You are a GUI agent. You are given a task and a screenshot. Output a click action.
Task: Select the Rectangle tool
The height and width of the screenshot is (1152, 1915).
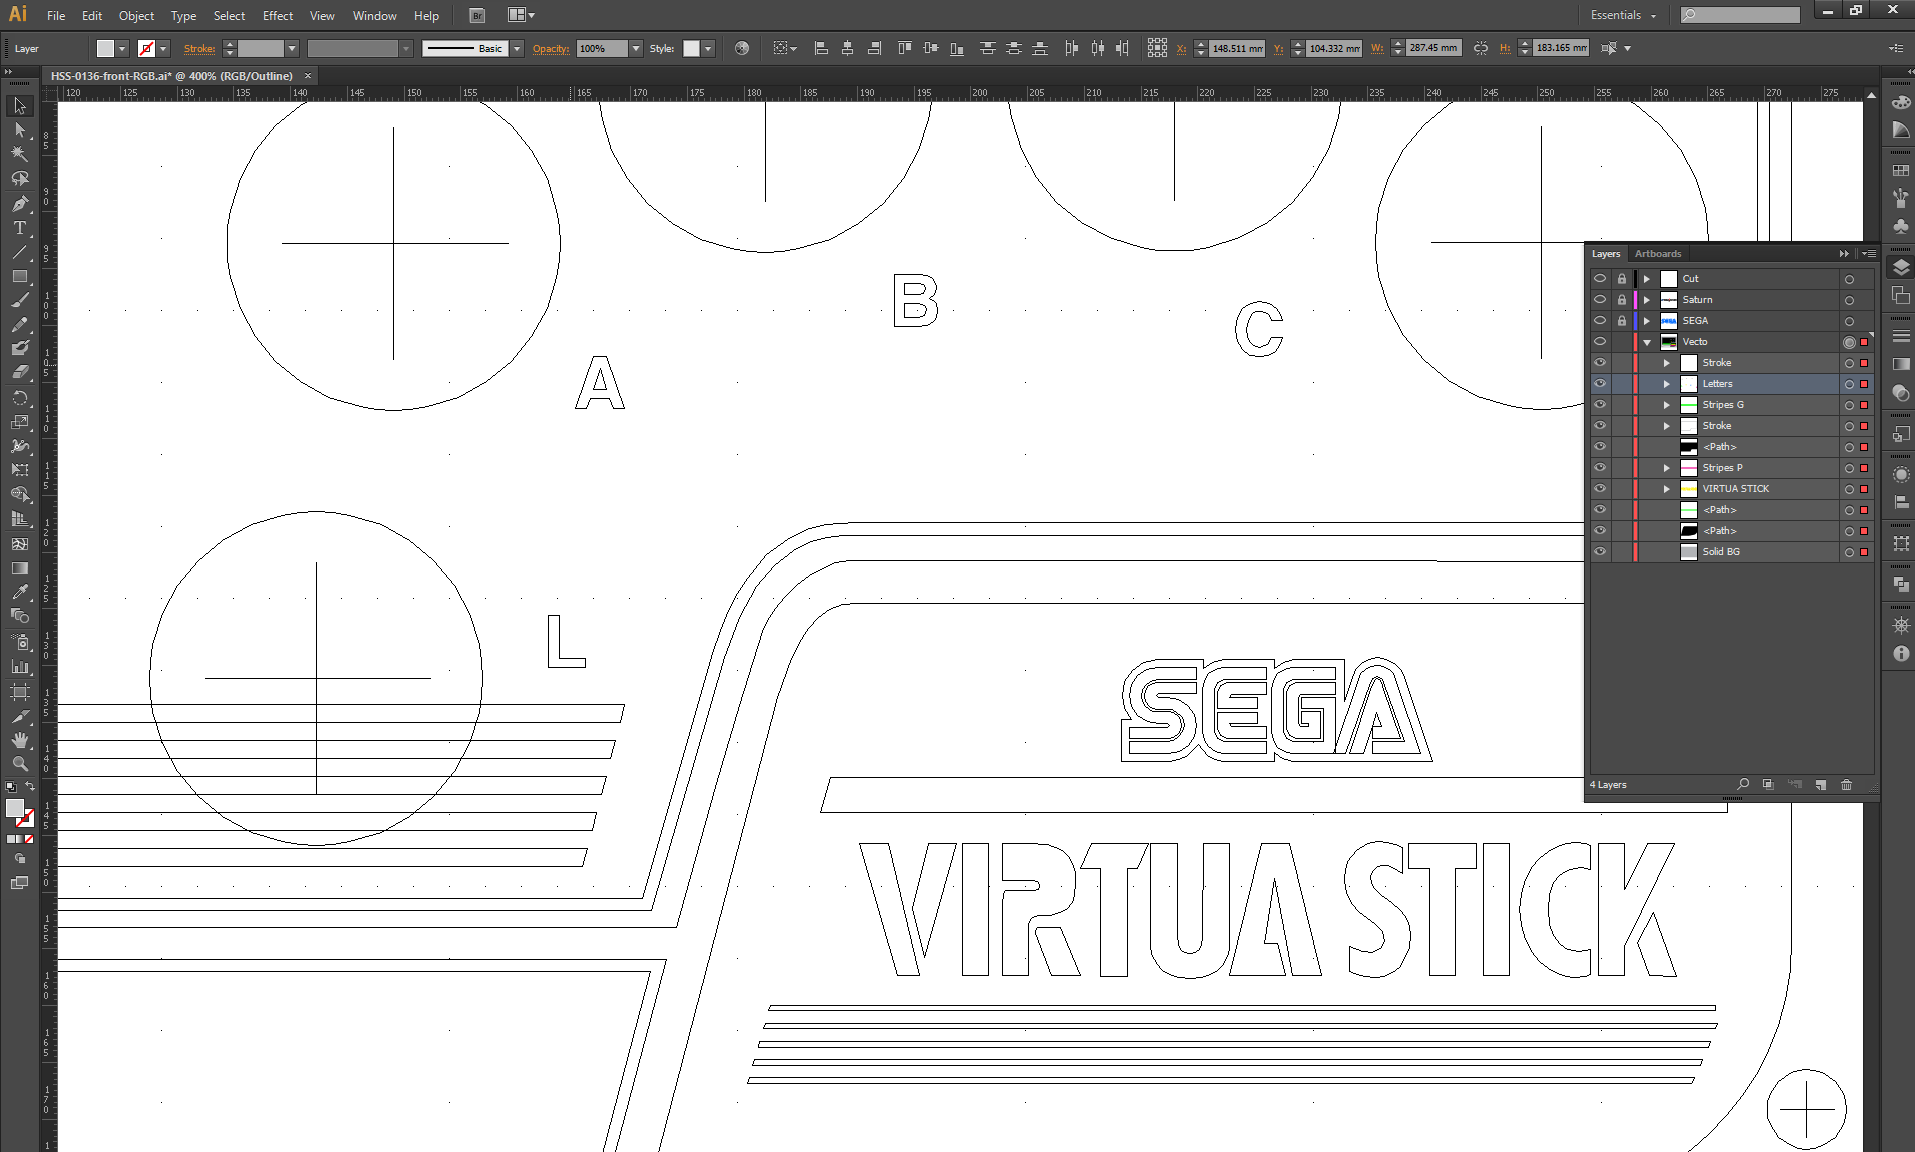20,276
